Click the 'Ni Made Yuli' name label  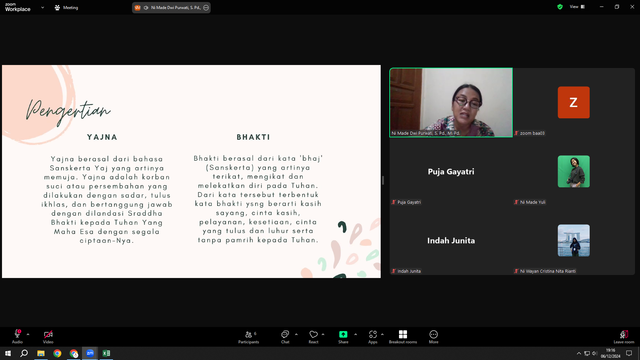(533, 202)
